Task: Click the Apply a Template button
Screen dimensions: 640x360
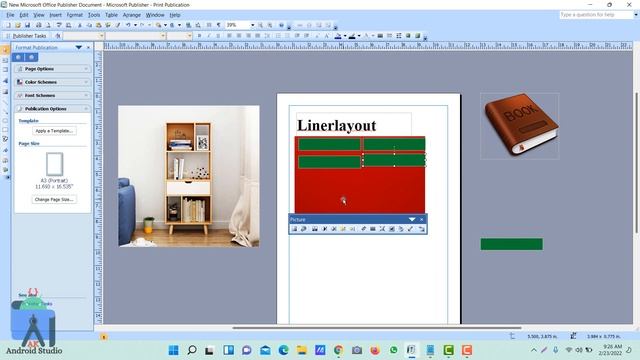Action: [54, 131]
